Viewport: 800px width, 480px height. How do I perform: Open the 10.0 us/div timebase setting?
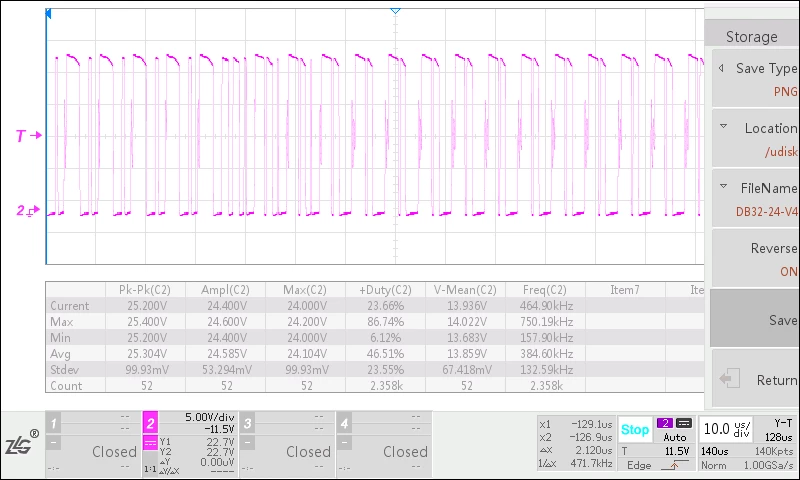coord(727,429)
